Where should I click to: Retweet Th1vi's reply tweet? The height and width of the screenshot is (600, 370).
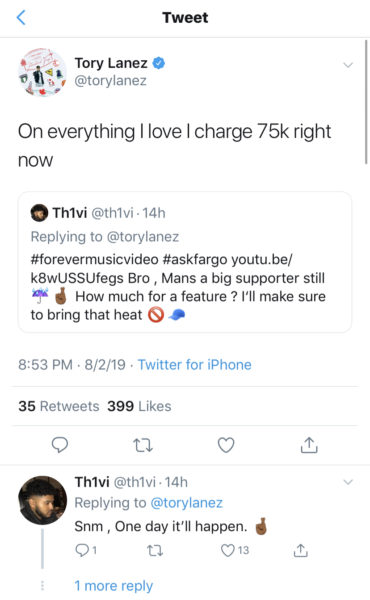point(155,551)
